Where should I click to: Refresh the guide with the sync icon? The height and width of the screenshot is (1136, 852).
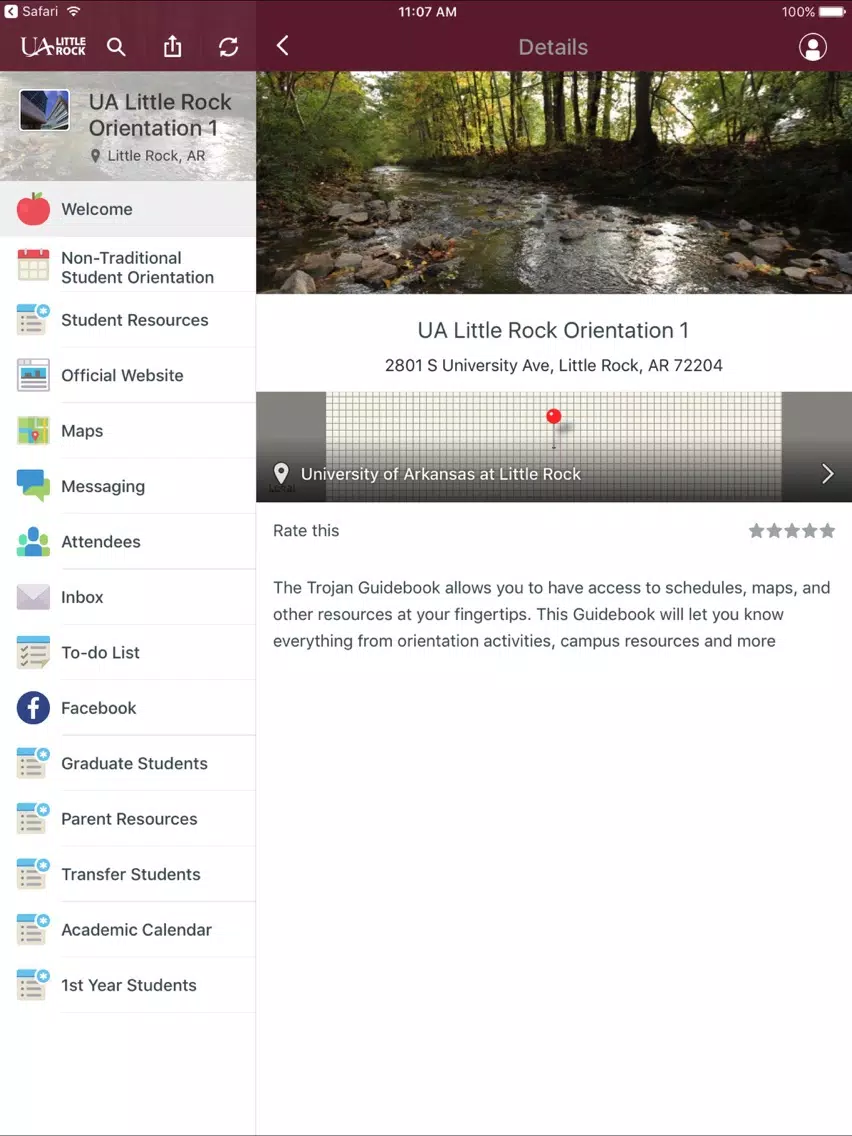[x=228, y=47]
